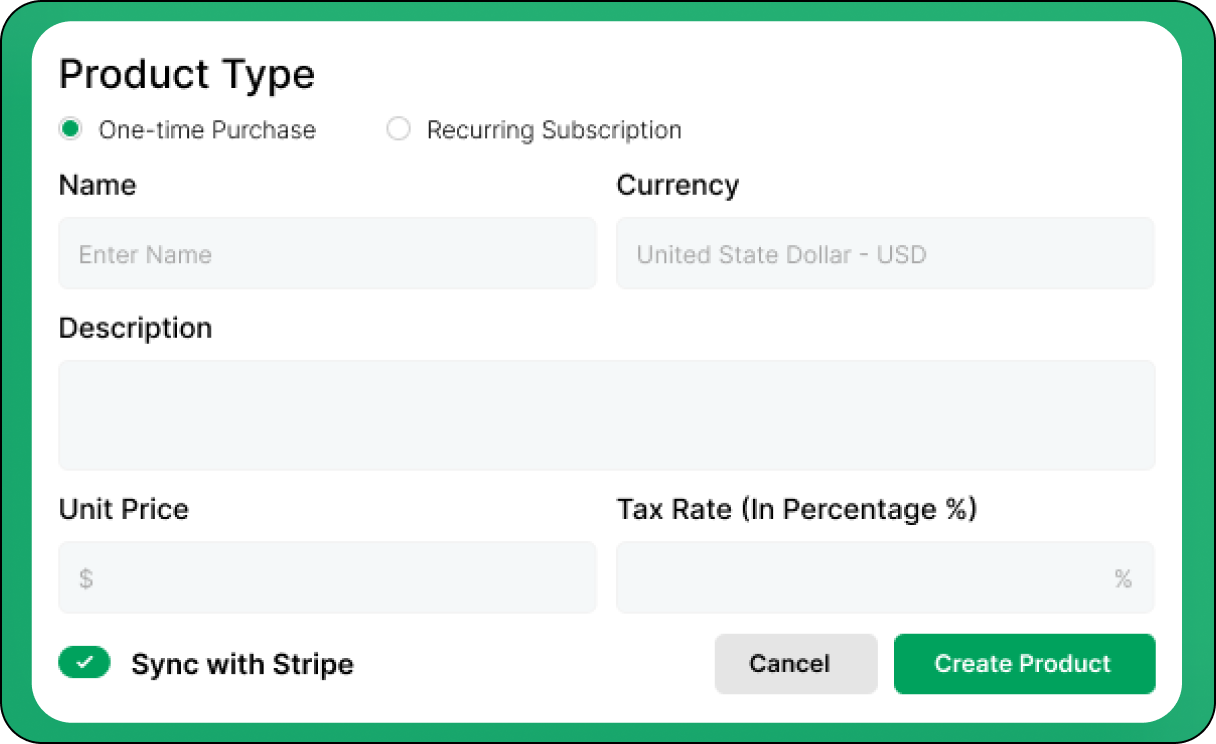The height and width of the screenshot is (744, 1216).
Task: Click the dollar sign in Unit Price
Action: click(86, 579)
